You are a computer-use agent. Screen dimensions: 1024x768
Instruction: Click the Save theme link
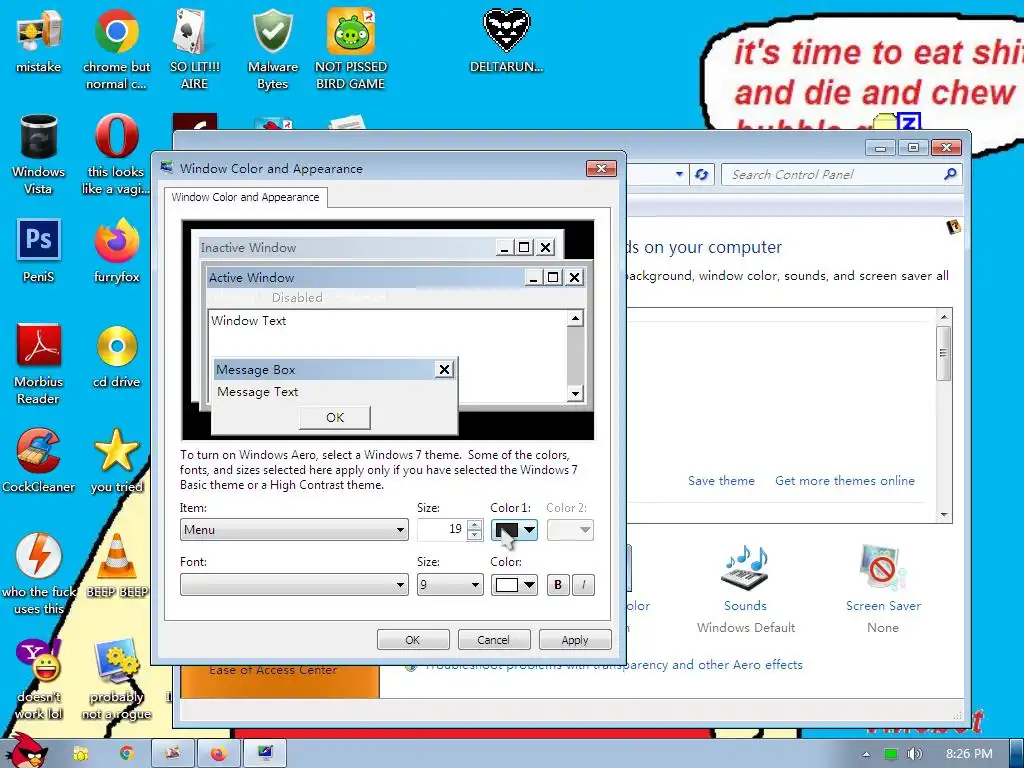coord(721,481)
